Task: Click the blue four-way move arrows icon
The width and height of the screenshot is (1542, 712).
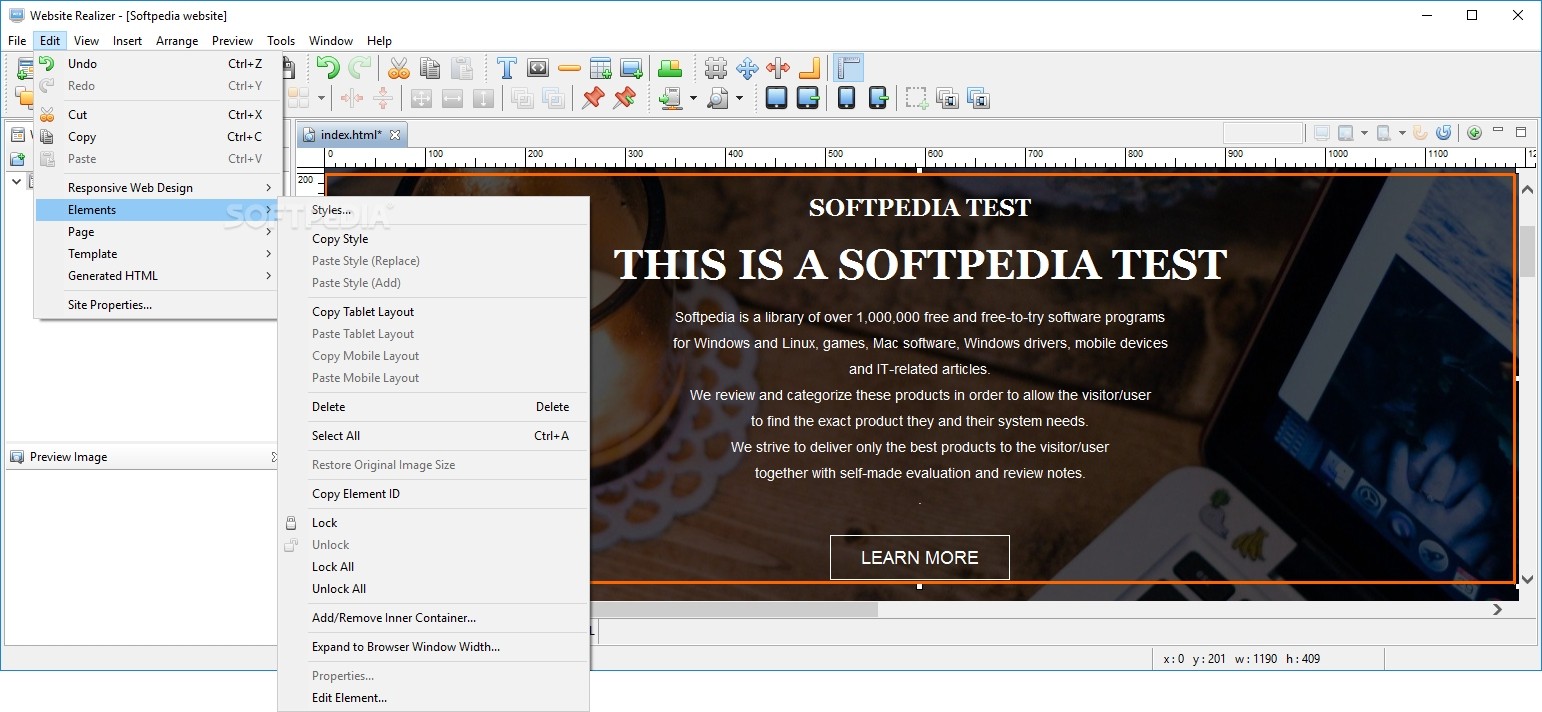Action: tap(747, 68)
